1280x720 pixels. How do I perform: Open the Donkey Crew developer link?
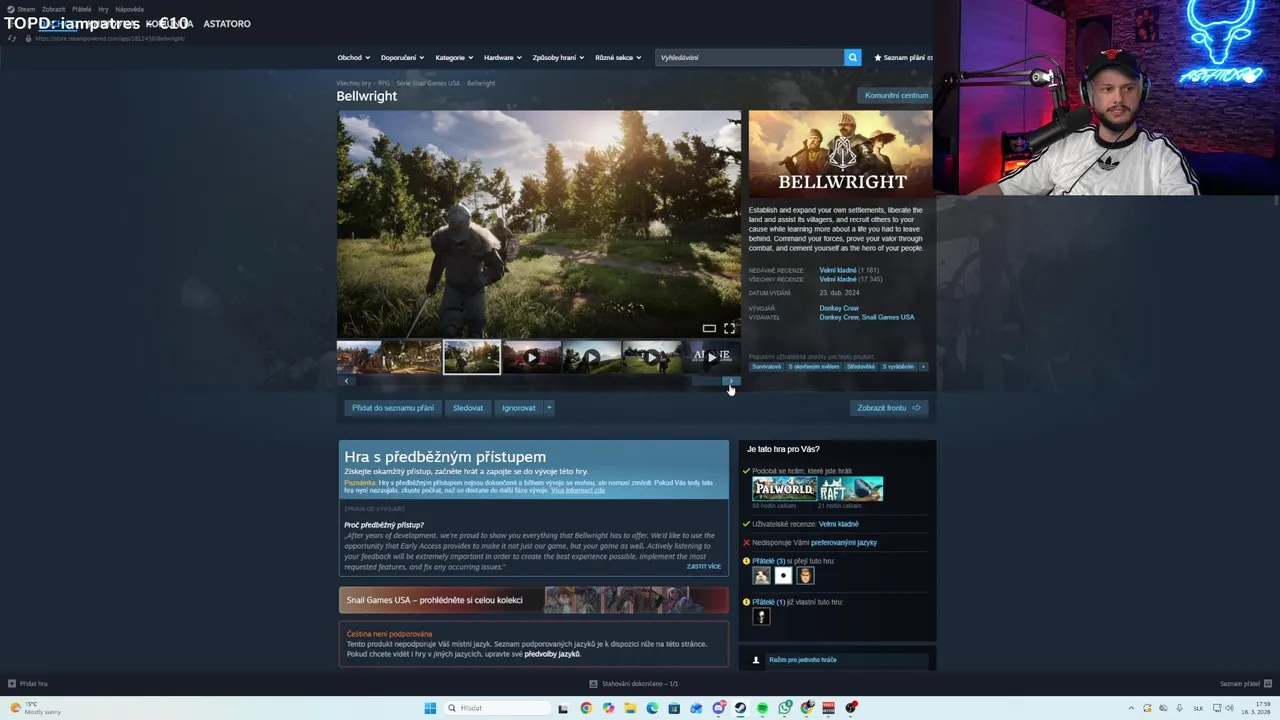[839, 308]
